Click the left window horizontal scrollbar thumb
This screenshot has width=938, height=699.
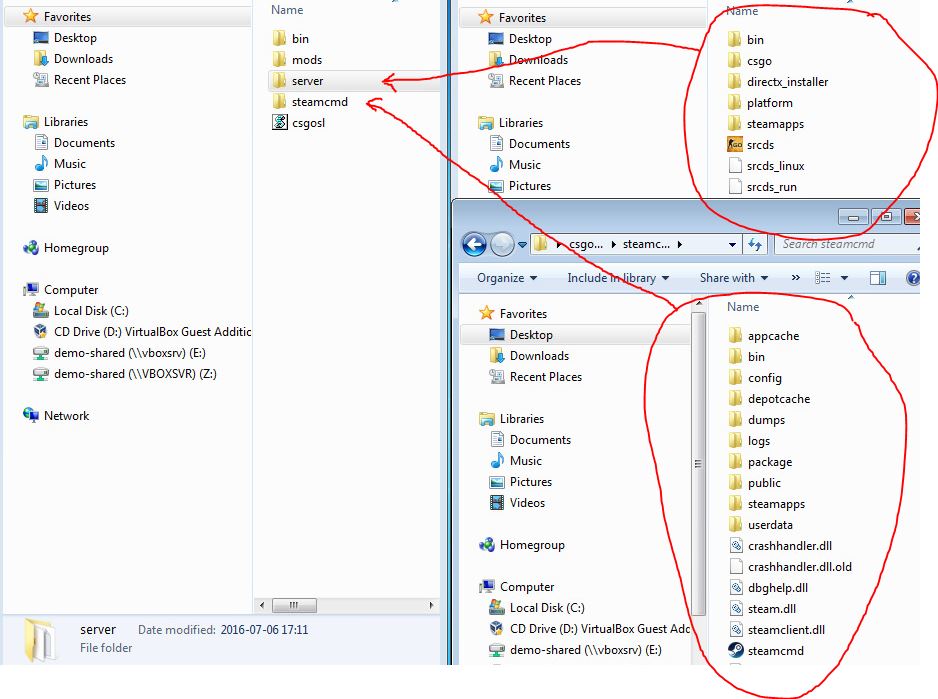[294, 605]
